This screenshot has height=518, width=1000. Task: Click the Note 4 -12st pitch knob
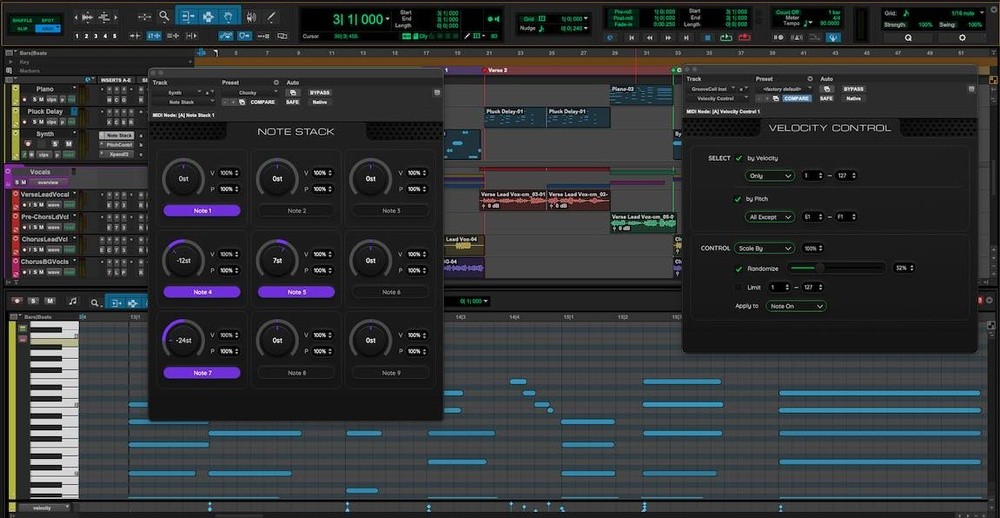click(183, 260)
